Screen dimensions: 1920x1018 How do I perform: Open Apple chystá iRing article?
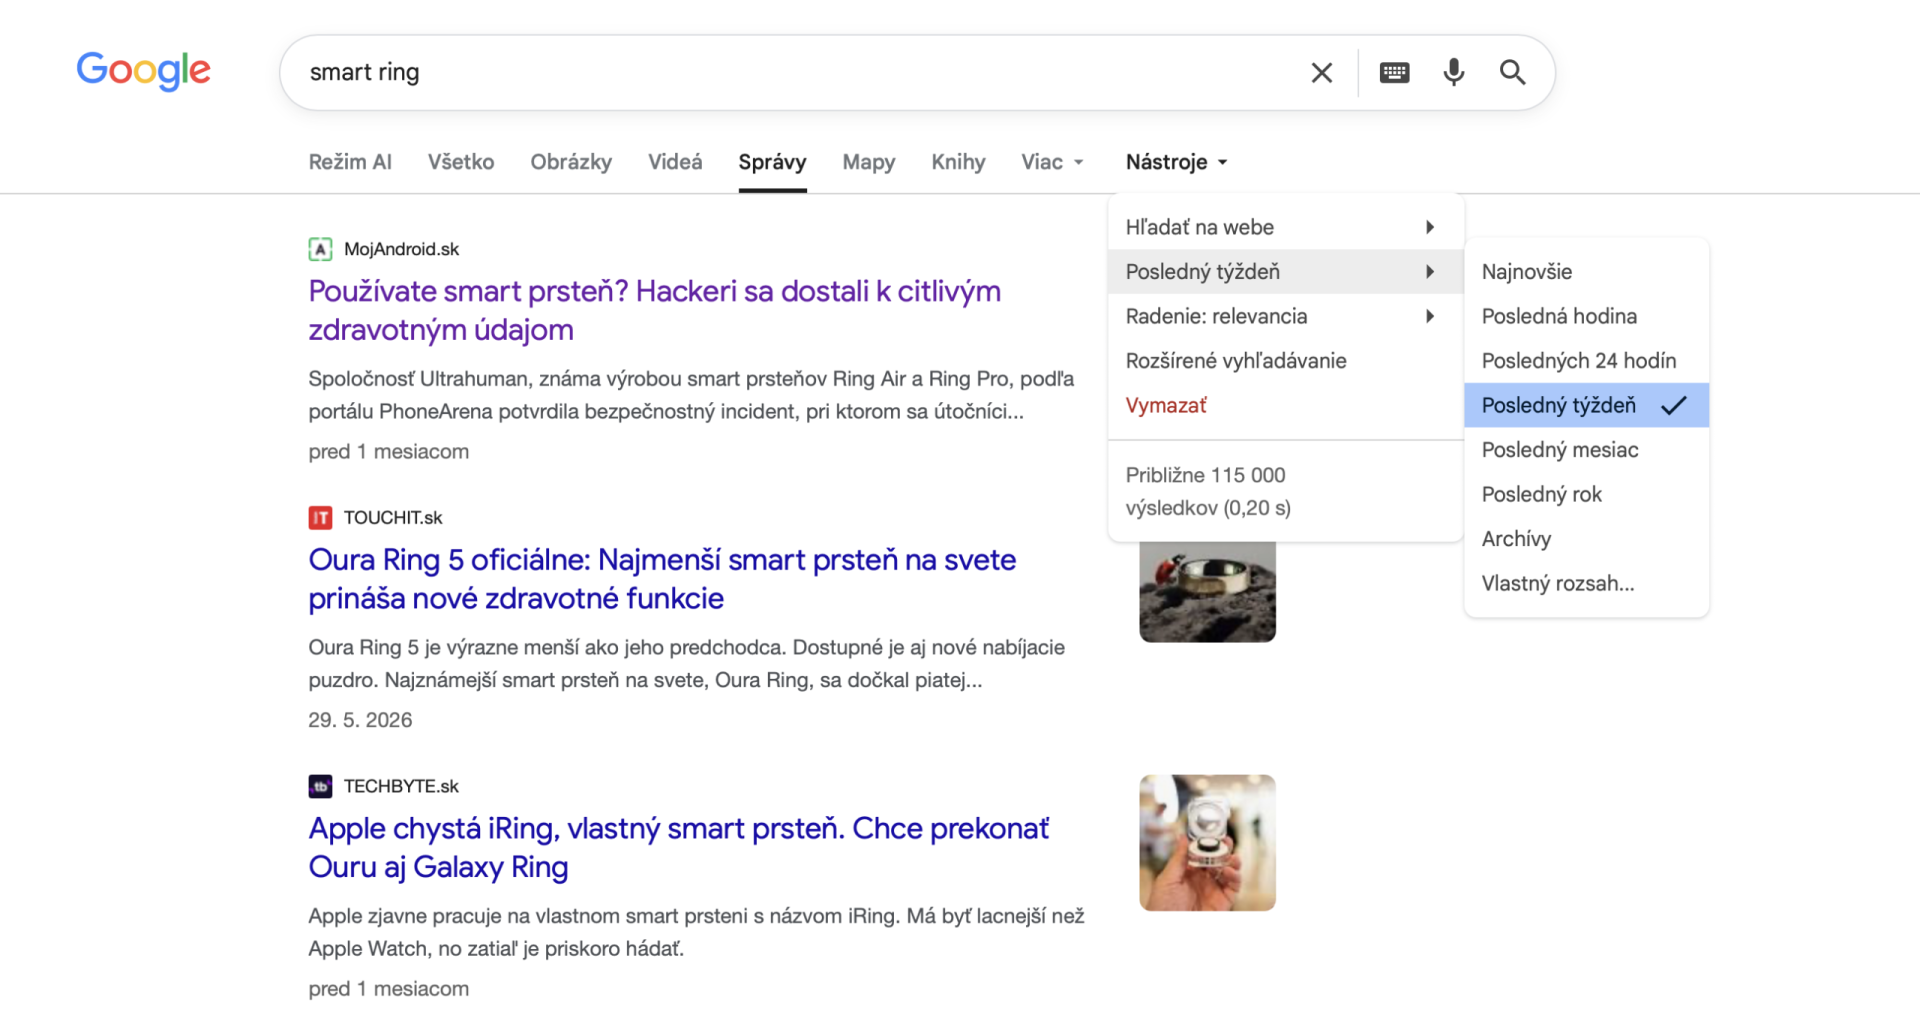pos(678,847)
